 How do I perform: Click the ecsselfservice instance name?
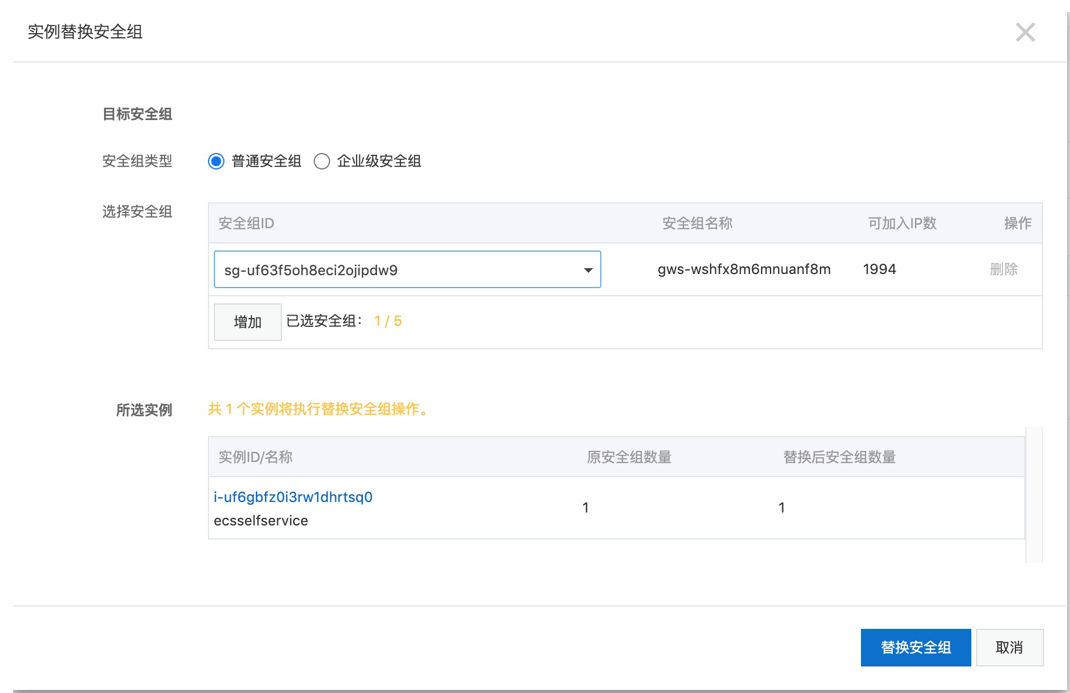261,521
